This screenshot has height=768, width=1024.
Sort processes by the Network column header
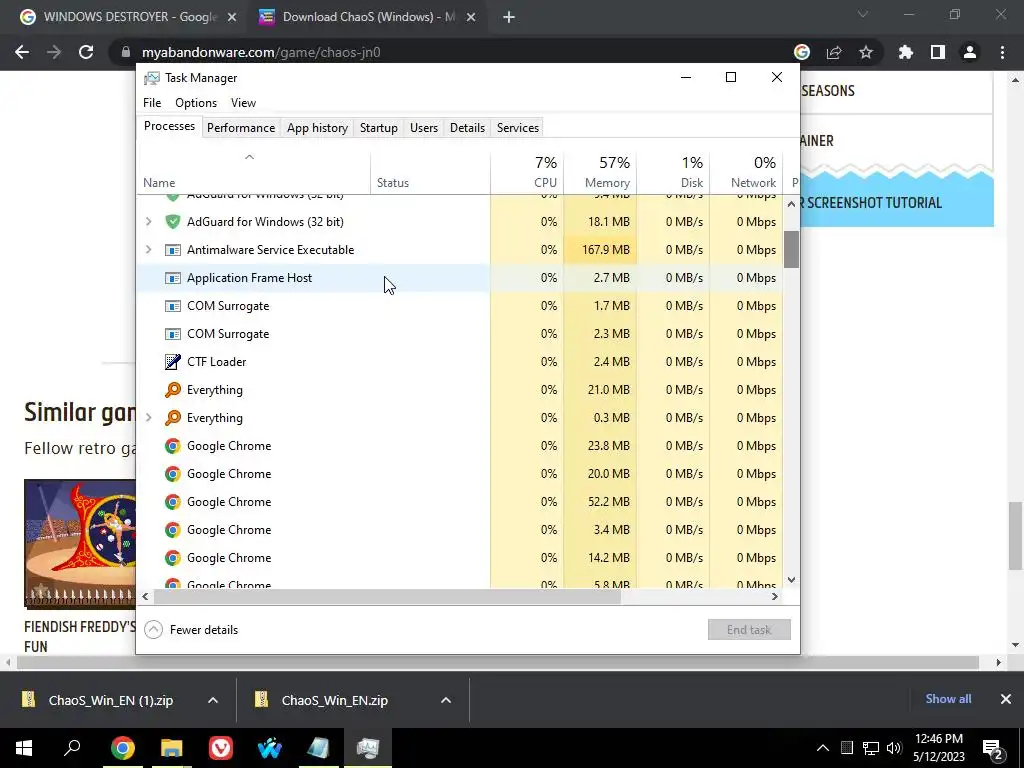[746, 173]
